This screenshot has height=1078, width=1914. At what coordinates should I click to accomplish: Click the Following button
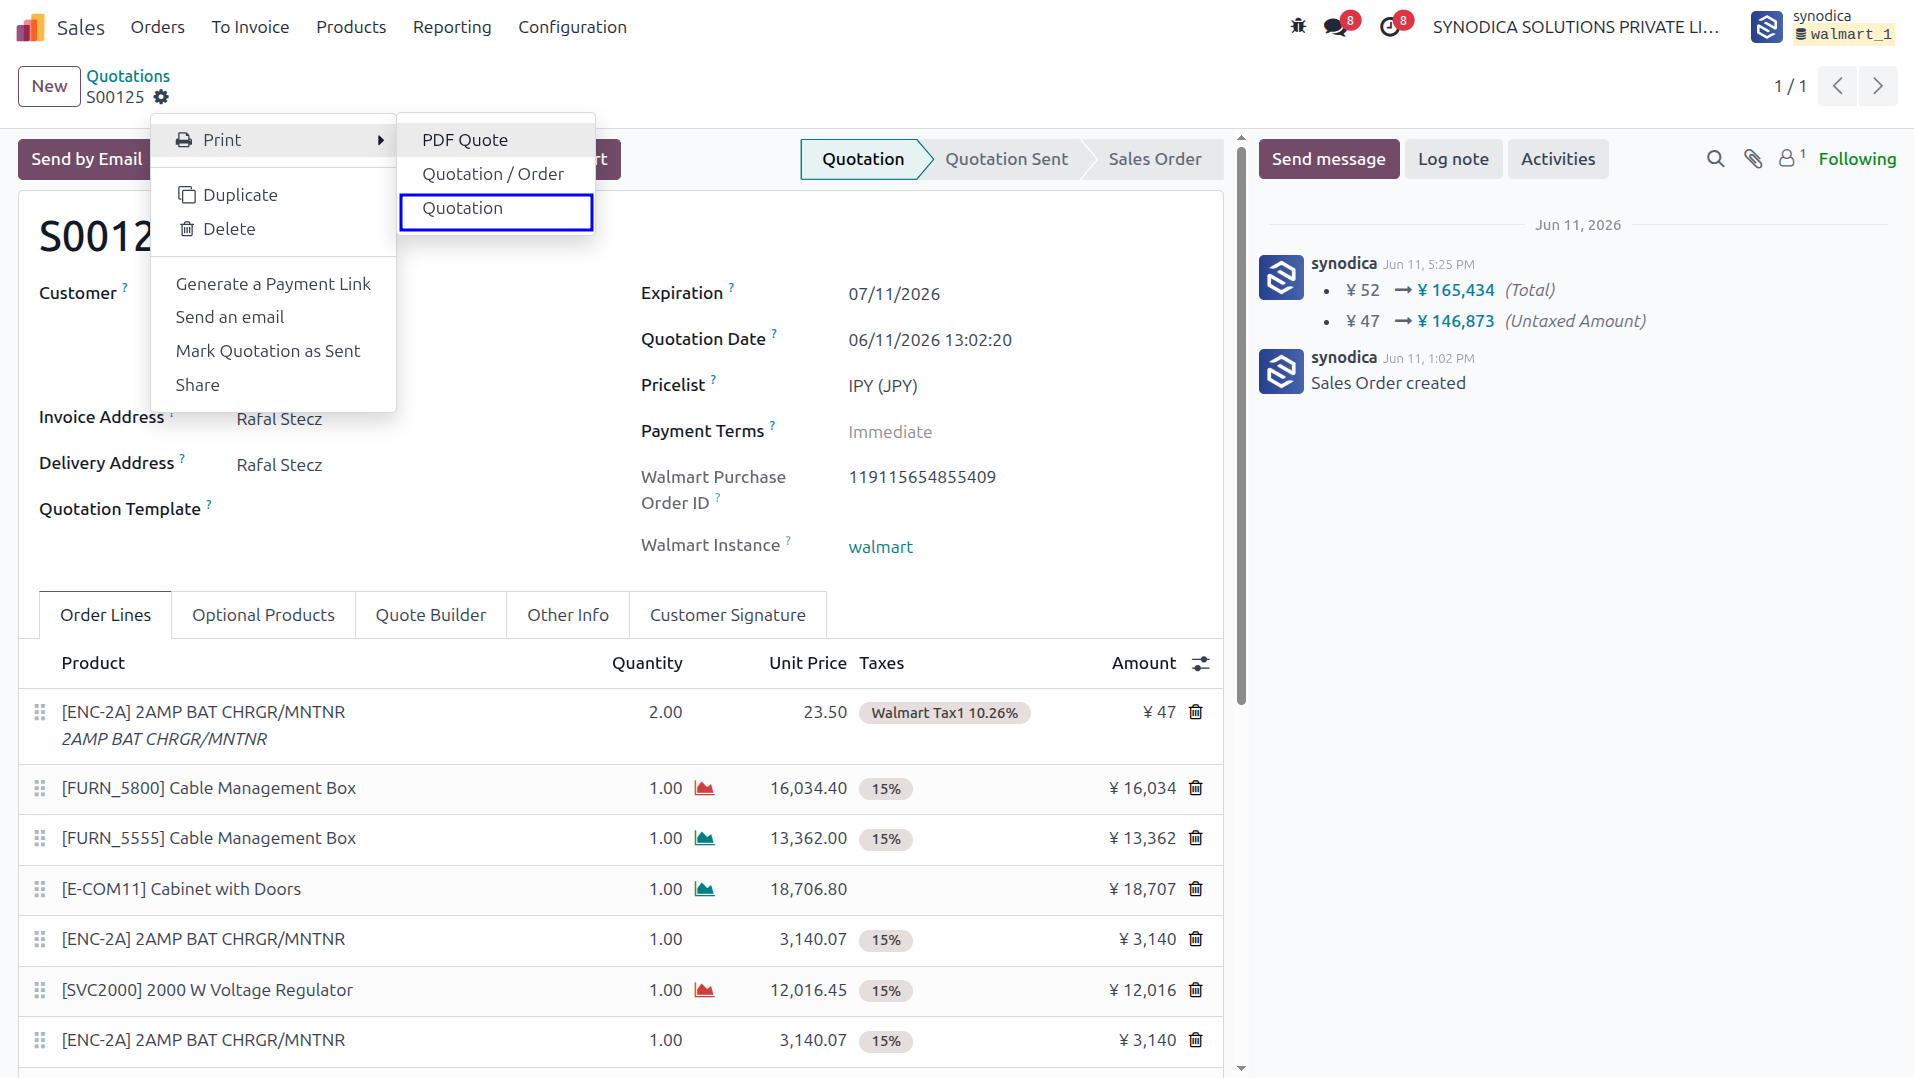pos(1857,159)
